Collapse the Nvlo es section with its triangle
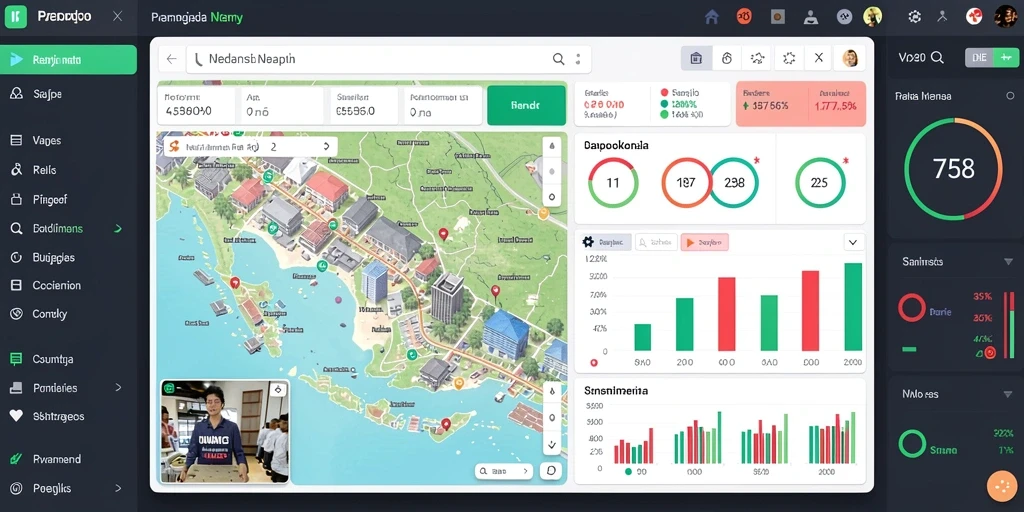Screen dimensions: 1024x512 (x=1008, y=394)
